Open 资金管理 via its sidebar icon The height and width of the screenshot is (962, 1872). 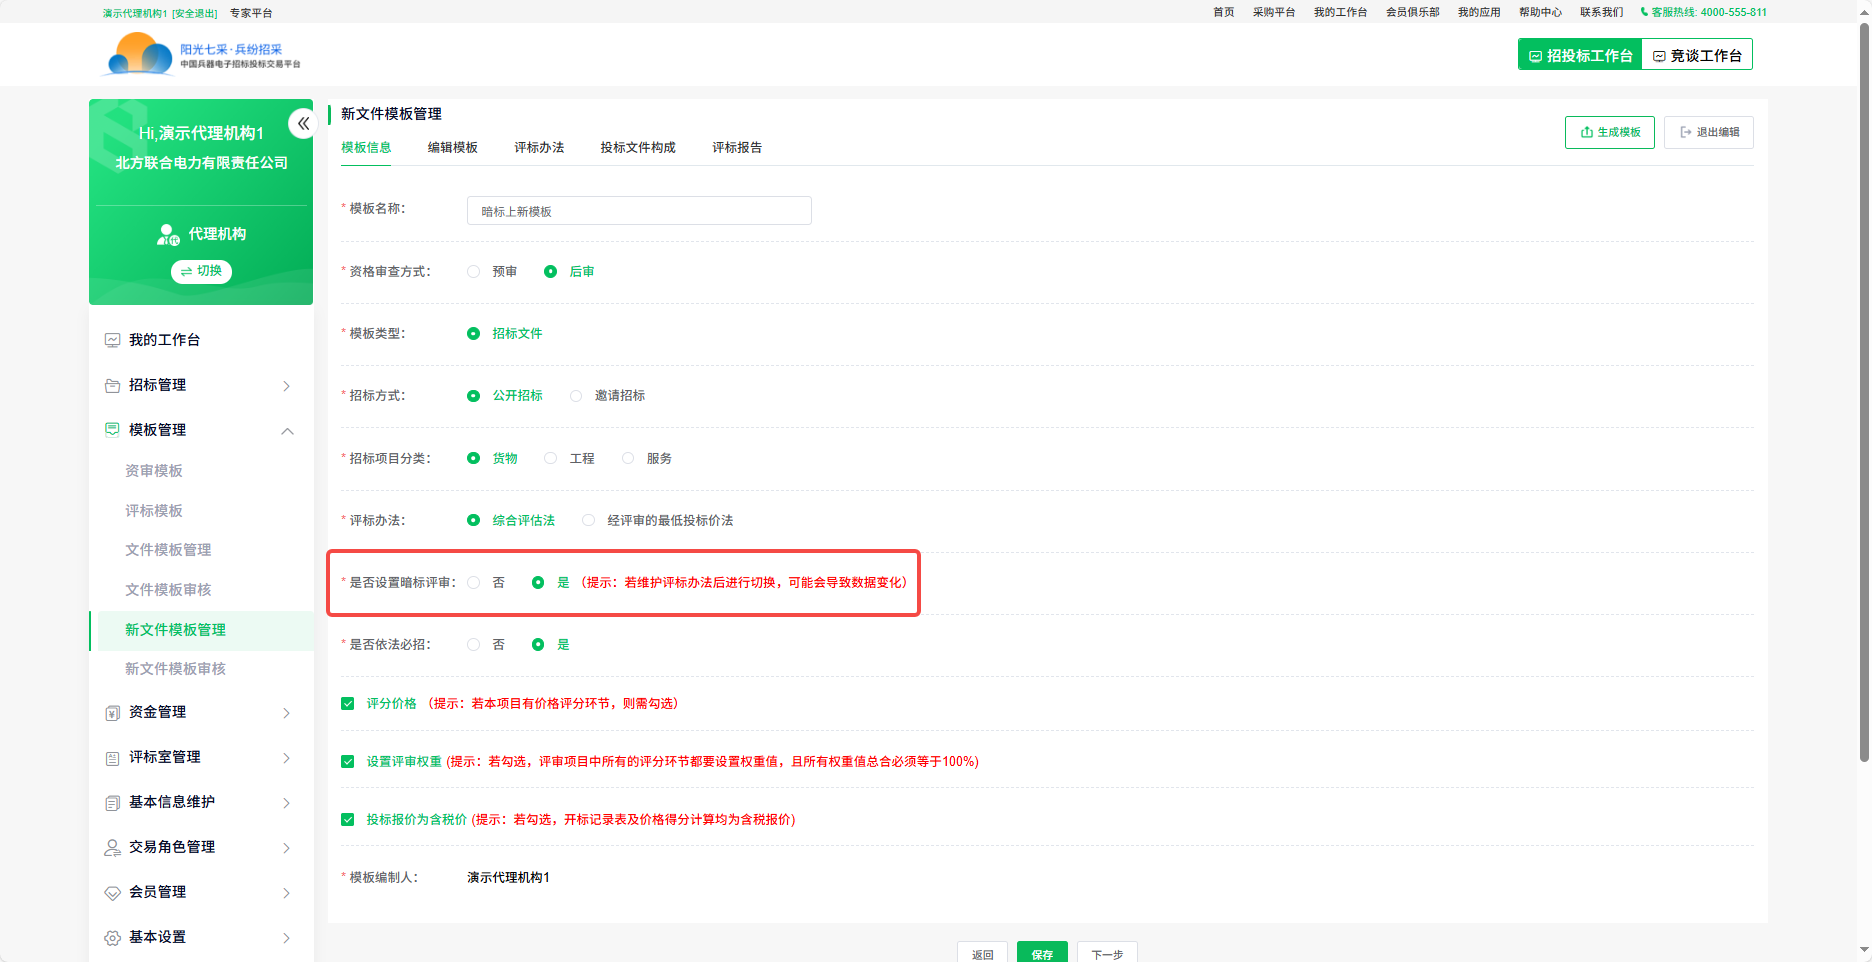[x=112, y=712]
